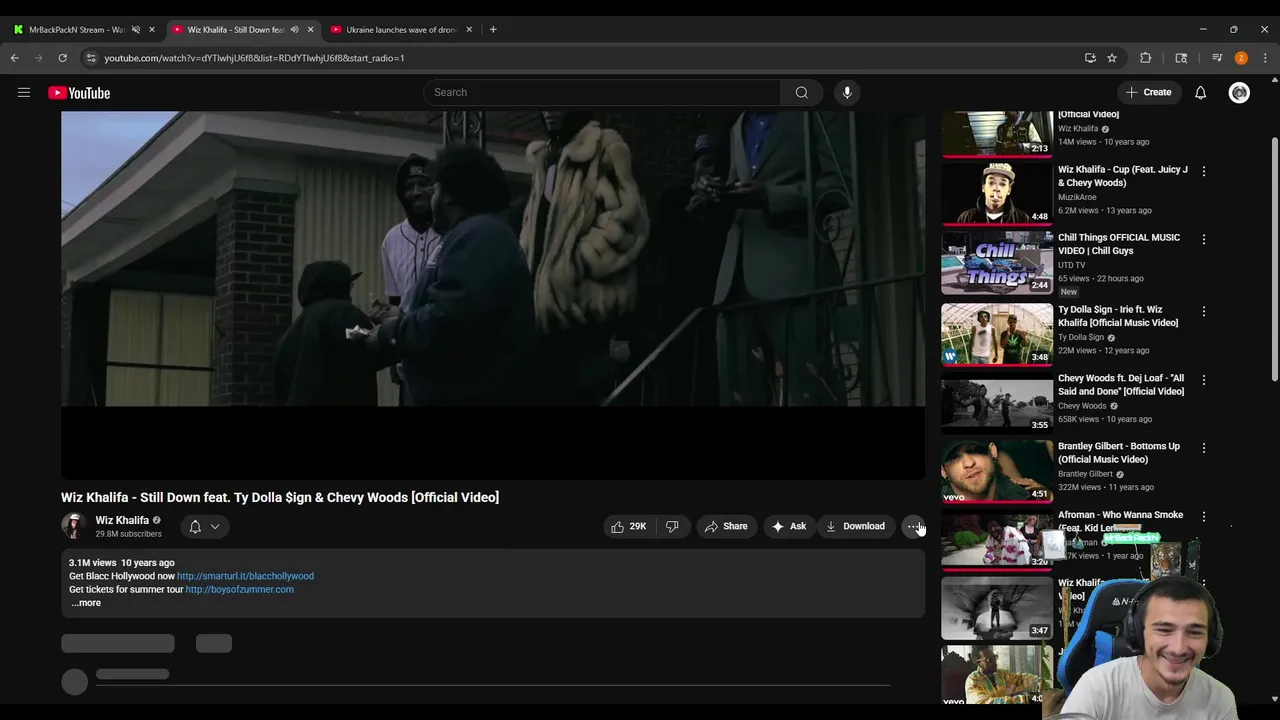Screen dimensions: 1280x720
Task: Open the Ask AI assistant button
Action: point(788,526)
